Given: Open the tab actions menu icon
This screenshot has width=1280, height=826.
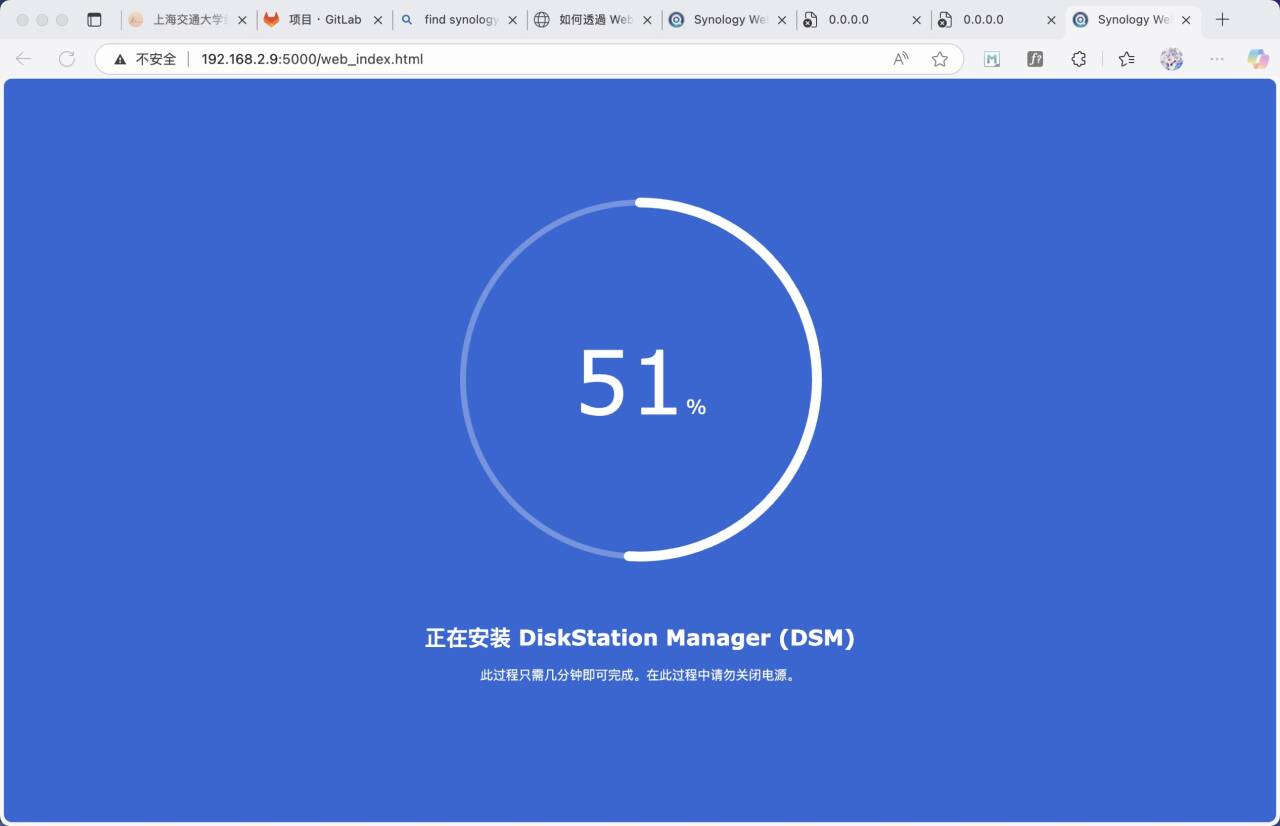Looking at the screenshot, I should (x=94, y=20).
